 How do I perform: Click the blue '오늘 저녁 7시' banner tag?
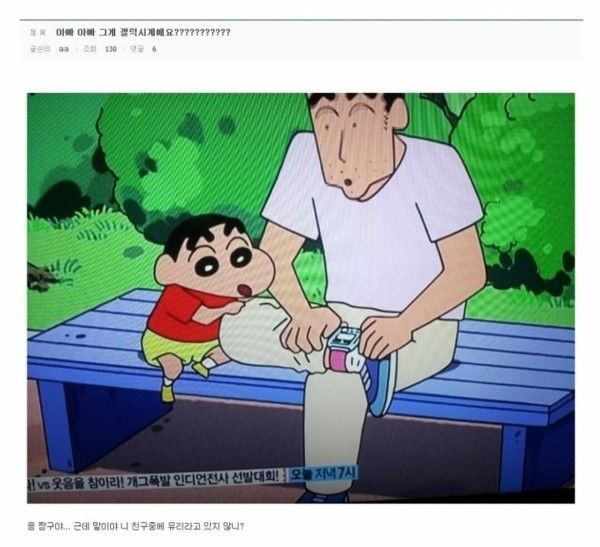click(322, 474)
